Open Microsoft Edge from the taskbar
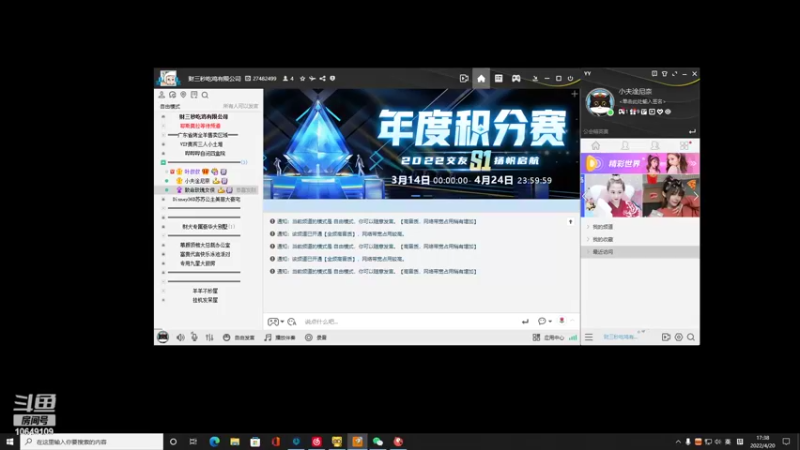 tap(214, 442)
